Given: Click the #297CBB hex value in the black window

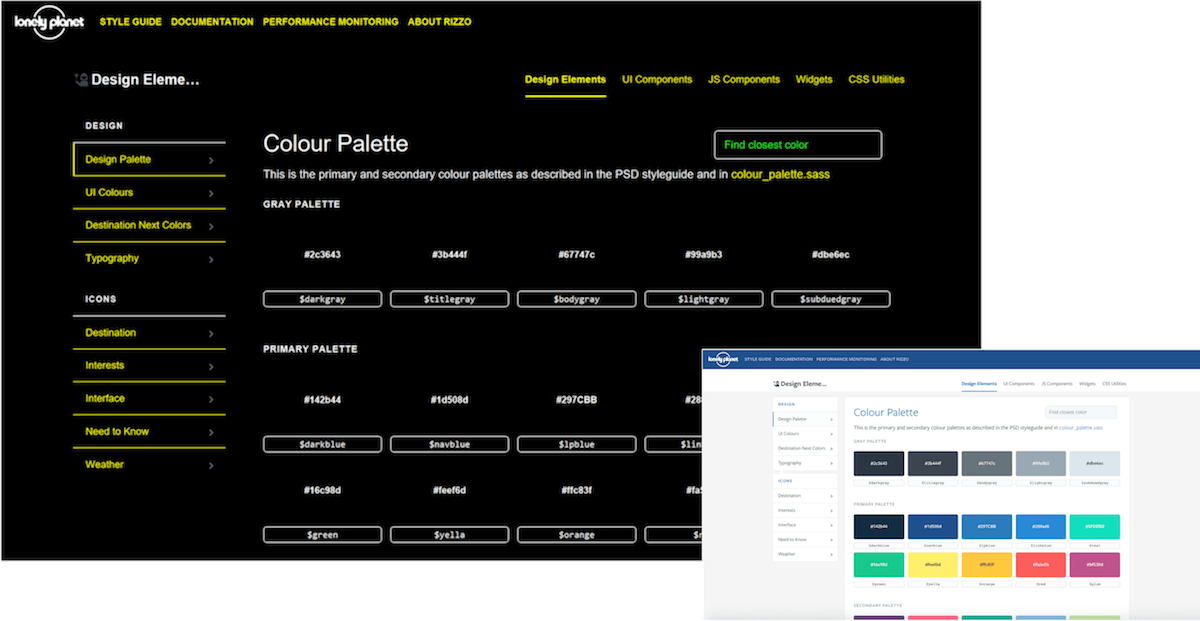Looking at the screenshot, I should point(576,400).
